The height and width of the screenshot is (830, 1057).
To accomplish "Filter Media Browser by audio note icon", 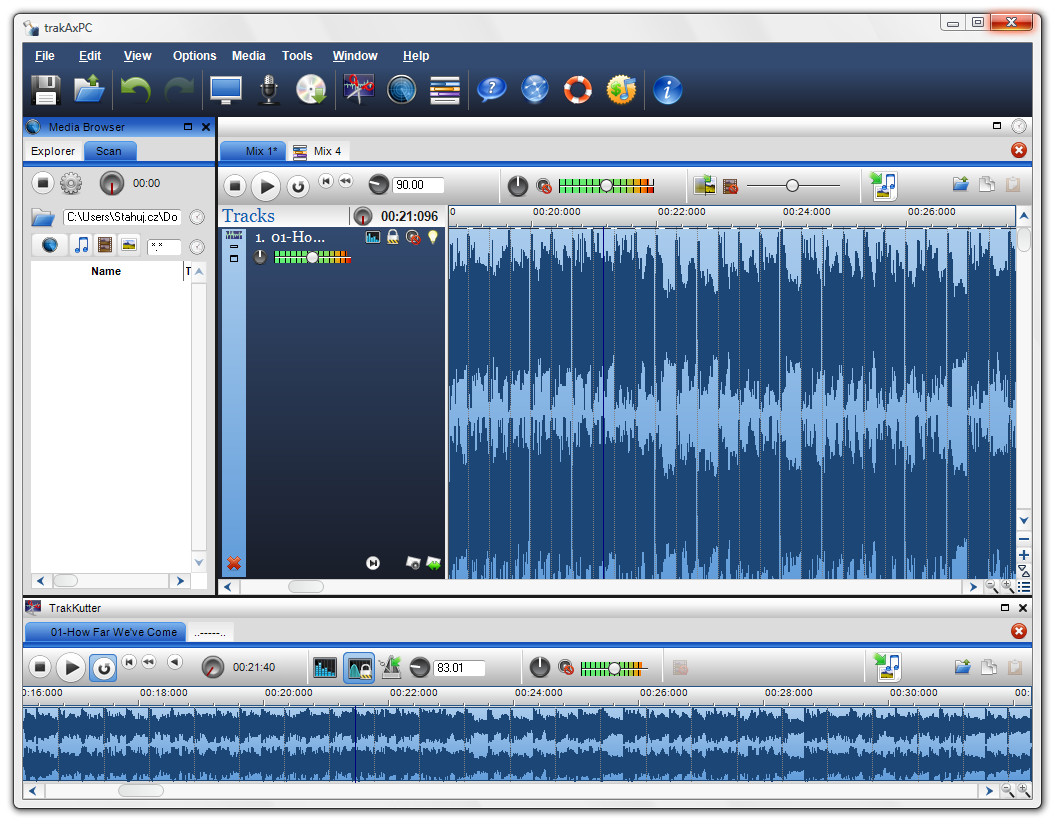I will (82, 244).
